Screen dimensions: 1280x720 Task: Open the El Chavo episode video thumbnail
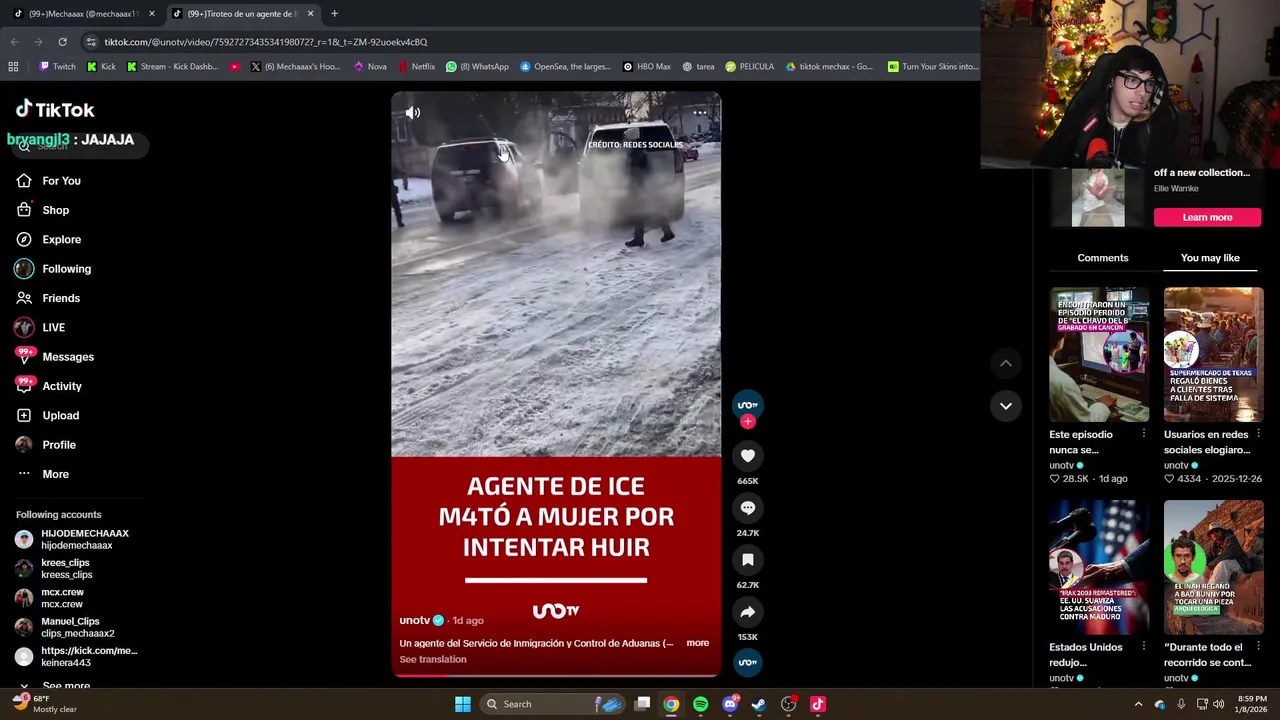click(x=1099, y=354)
